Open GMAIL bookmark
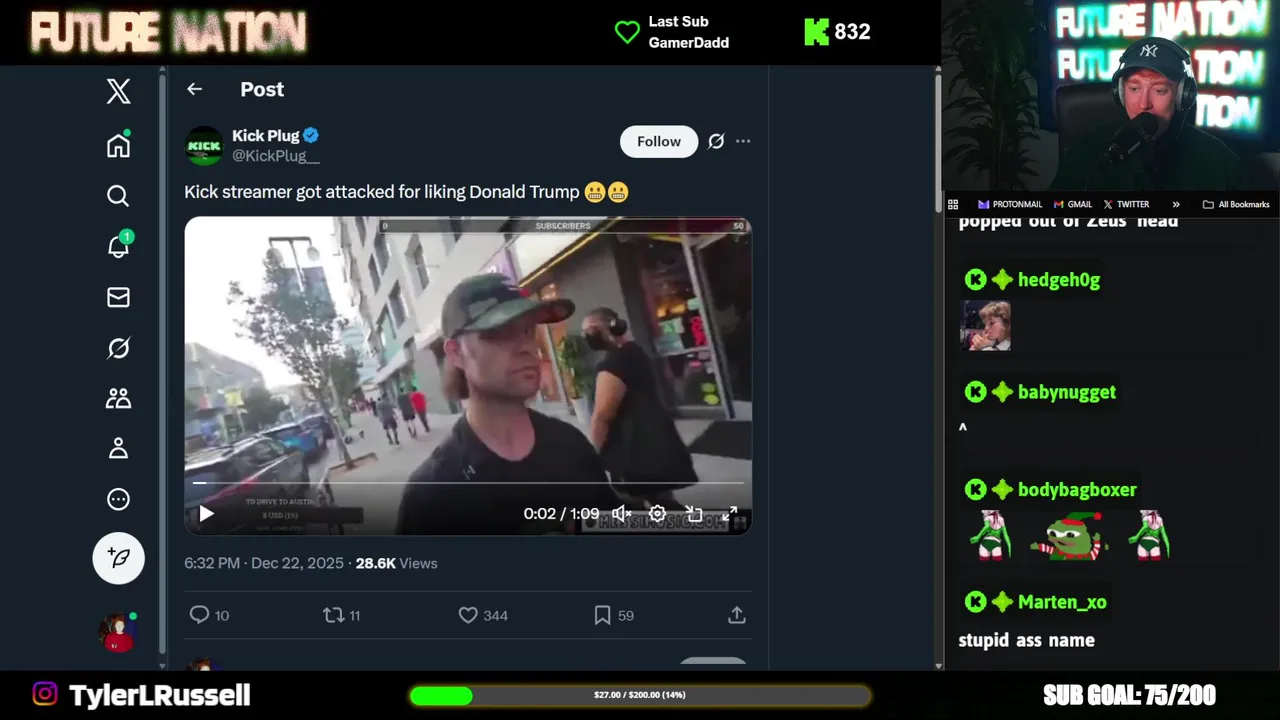 1072,204
